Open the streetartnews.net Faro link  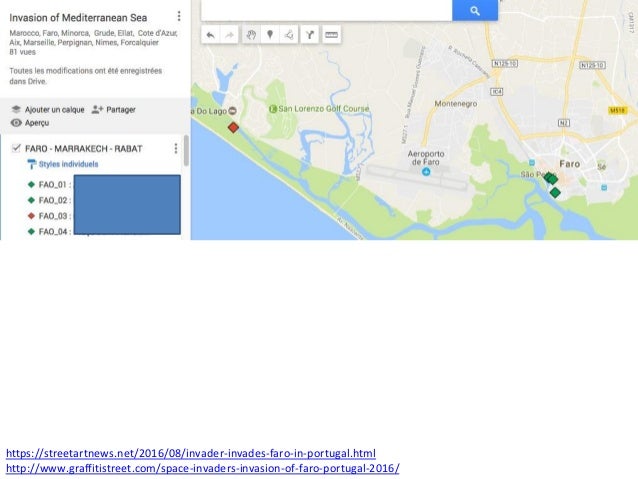coord(191,453)
